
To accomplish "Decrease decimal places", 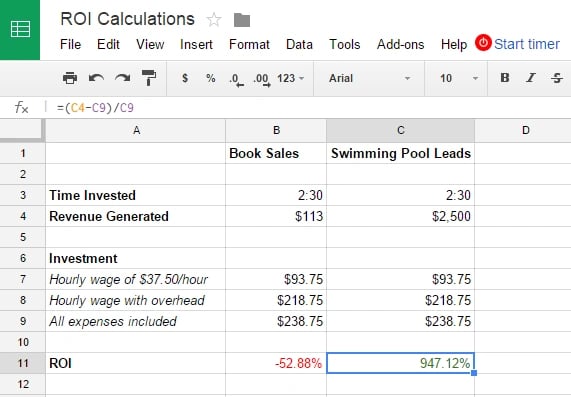I will 236,79.
